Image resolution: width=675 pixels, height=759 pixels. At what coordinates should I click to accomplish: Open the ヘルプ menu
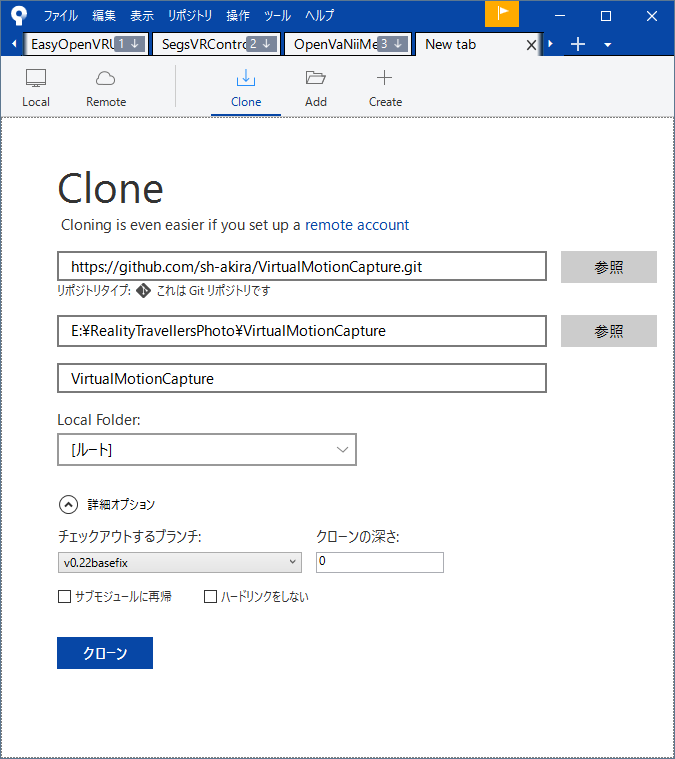pyautogui.click(x=320, y=15)
